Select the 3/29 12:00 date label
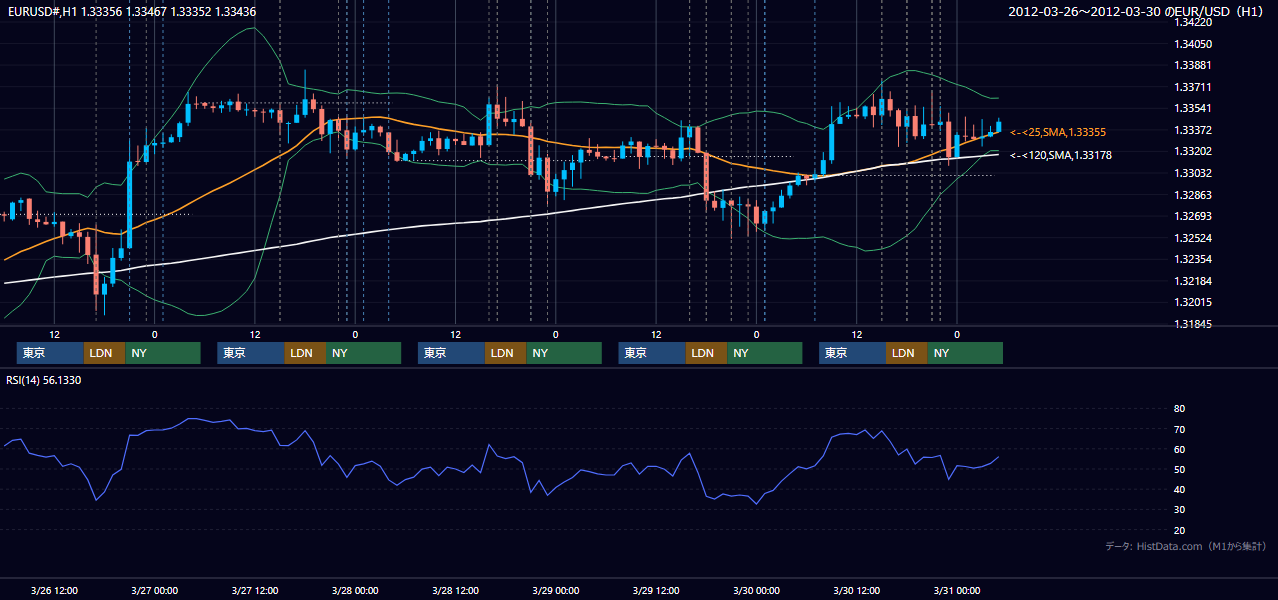This screenshot has height=600, width=1278. [x=656, y=590]
